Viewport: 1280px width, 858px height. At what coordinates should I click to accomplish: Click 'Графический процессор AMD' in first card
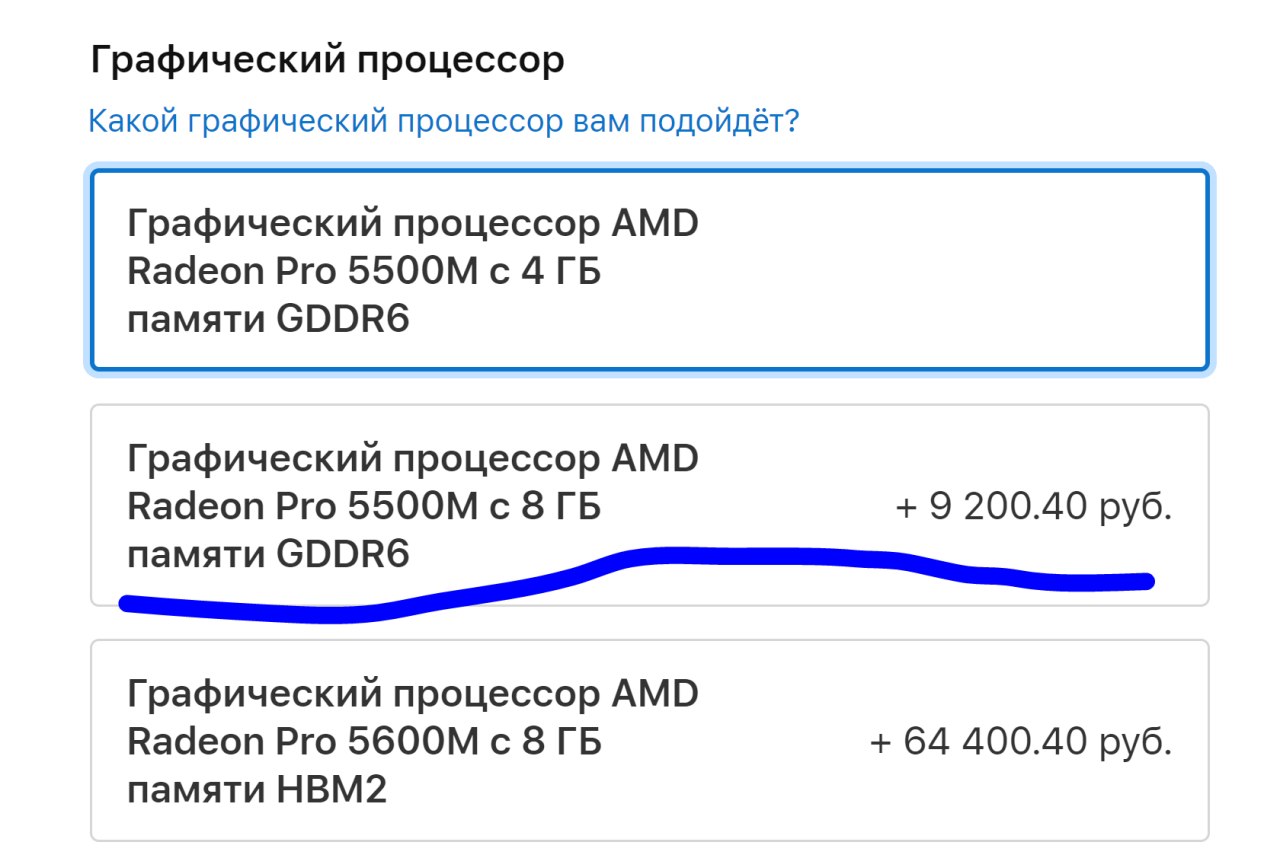click(412, 223)
